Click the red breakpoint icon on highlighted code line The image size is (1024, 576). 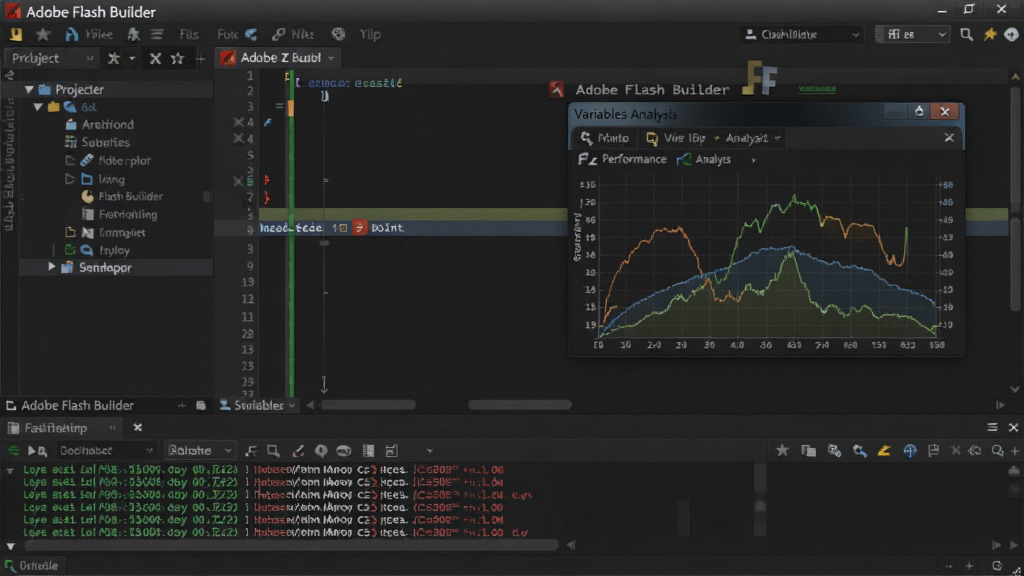click(359, 227)
